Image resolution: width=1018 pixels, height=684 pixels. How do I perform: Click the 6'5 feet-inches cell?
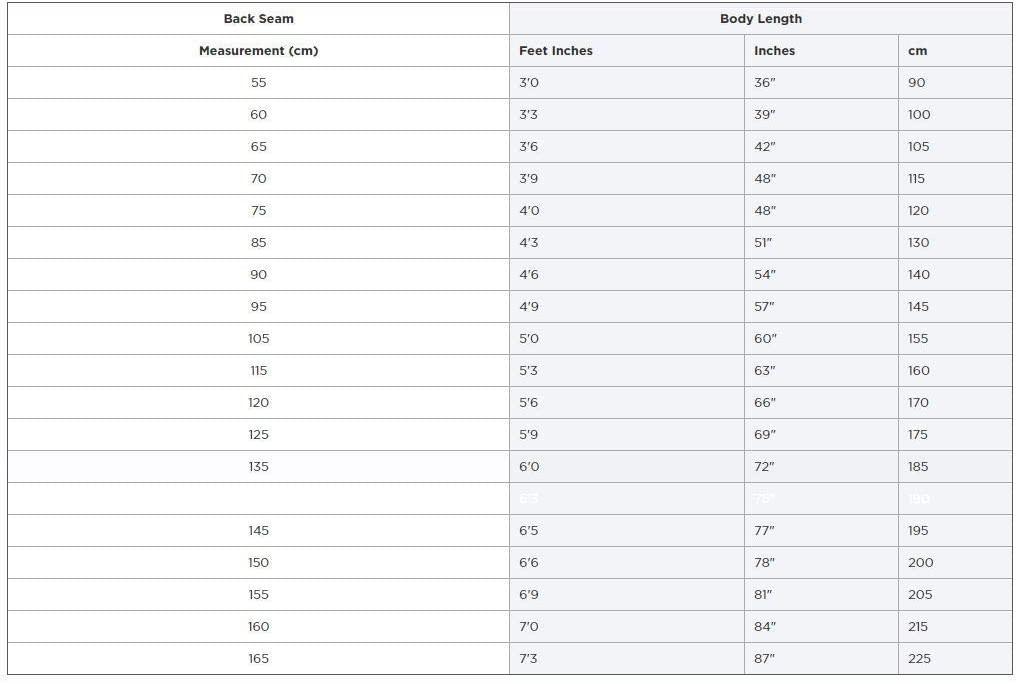click(529, 531)
